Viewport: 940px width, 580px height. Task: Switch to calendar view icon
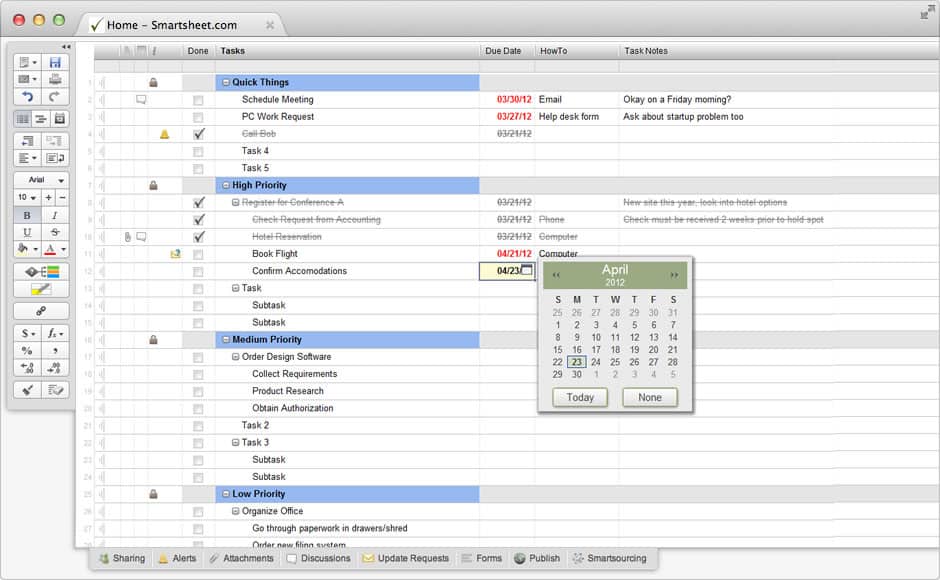59,119
